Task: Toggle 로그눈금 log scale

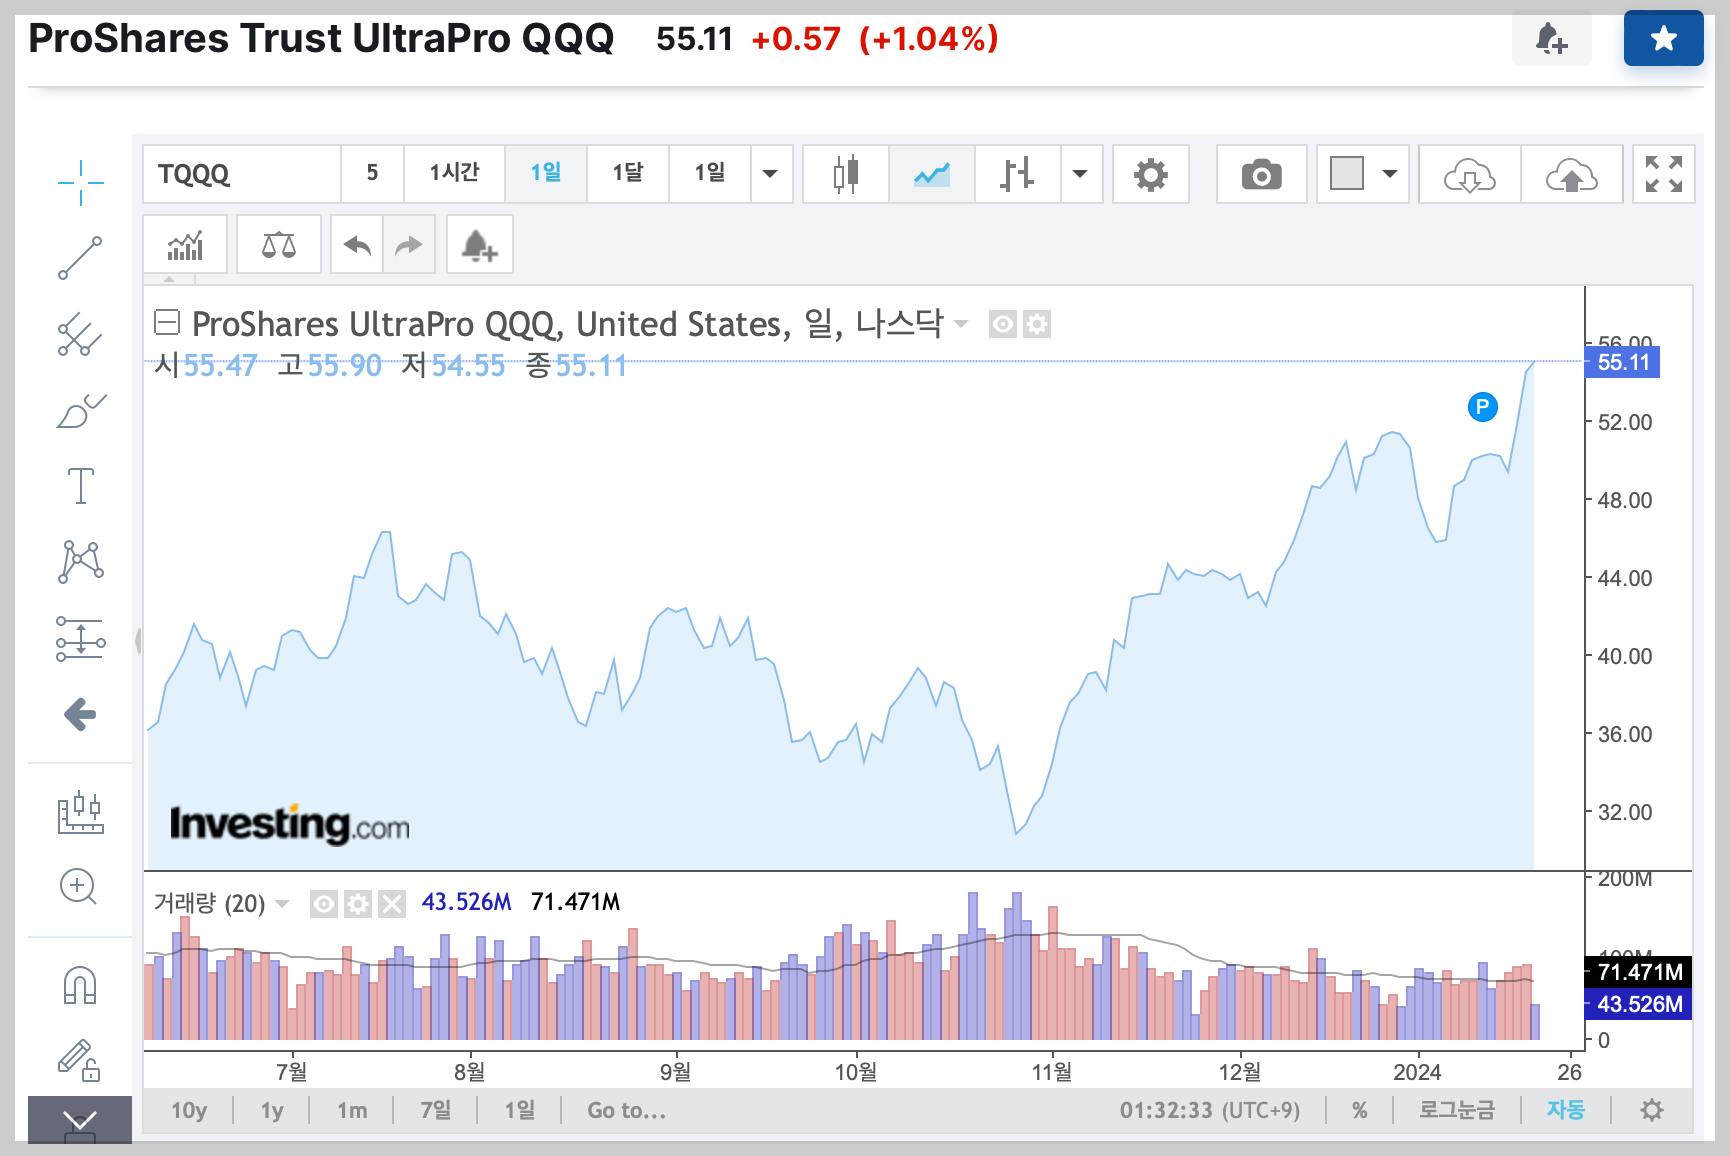Action: 1457,1110
